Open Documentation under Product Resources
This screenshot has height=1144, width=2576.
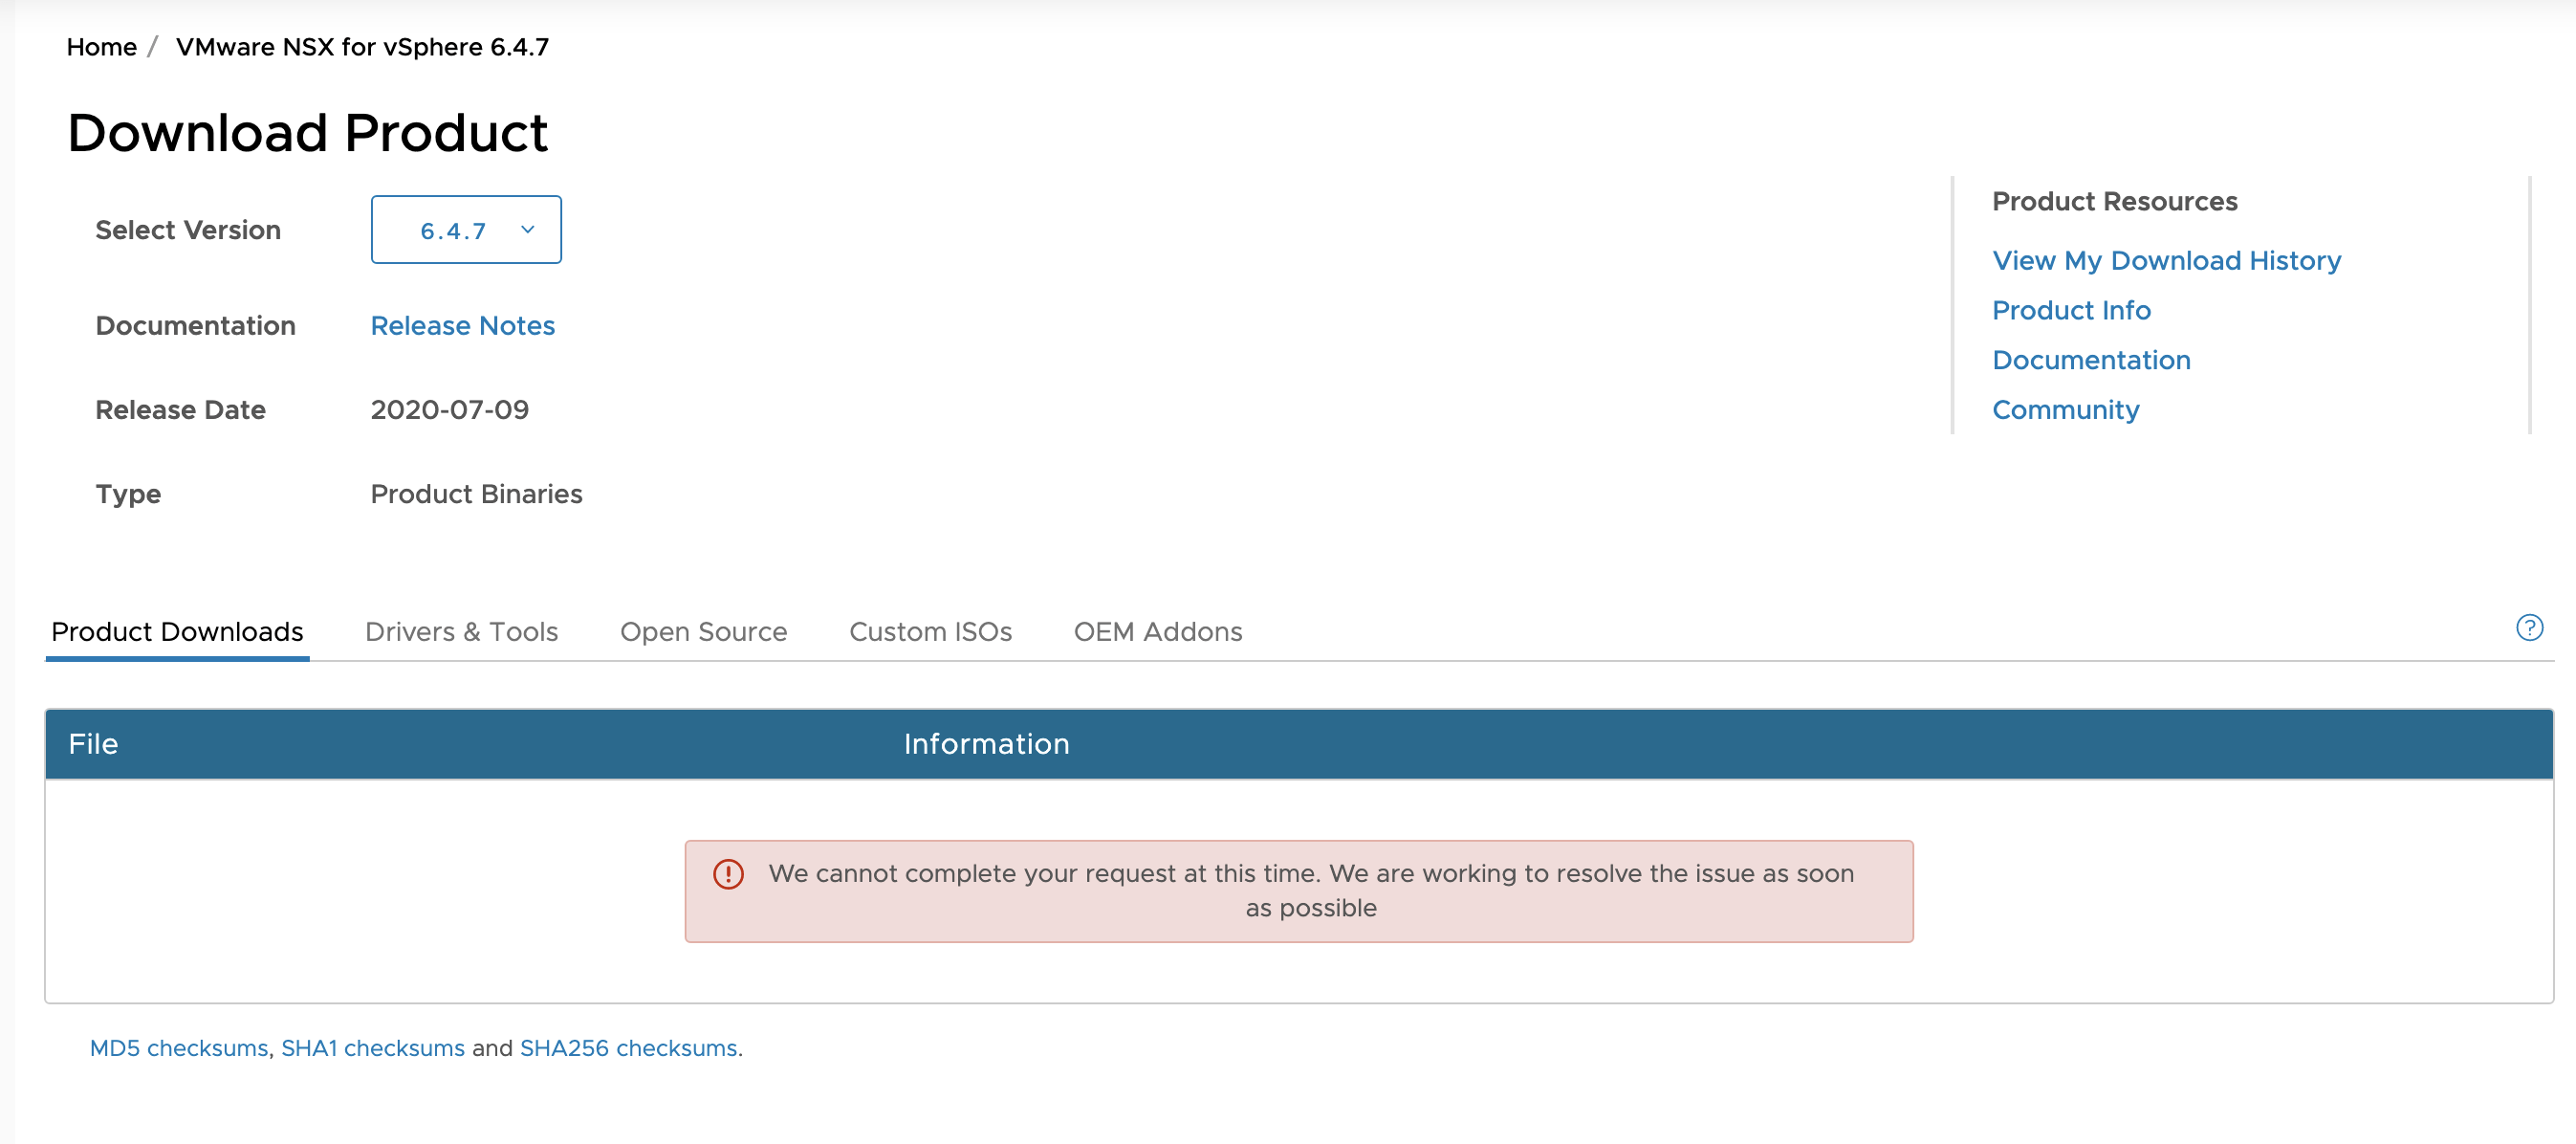point(2090,360)
